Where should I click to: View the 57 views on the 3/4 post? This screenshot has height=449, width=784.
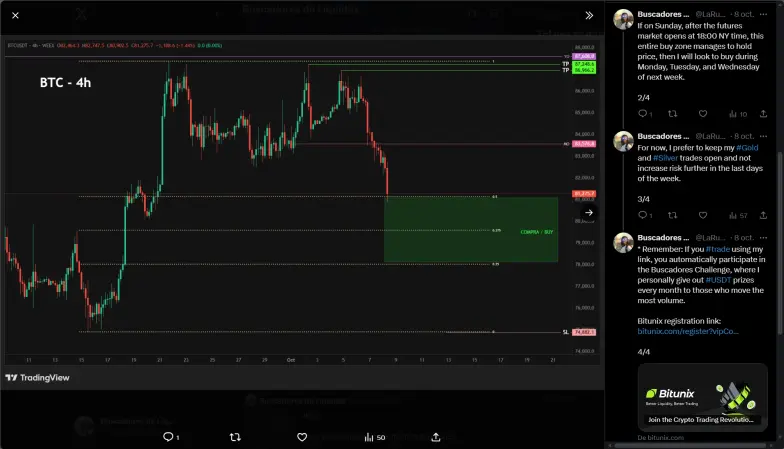[x=738, y=215]
